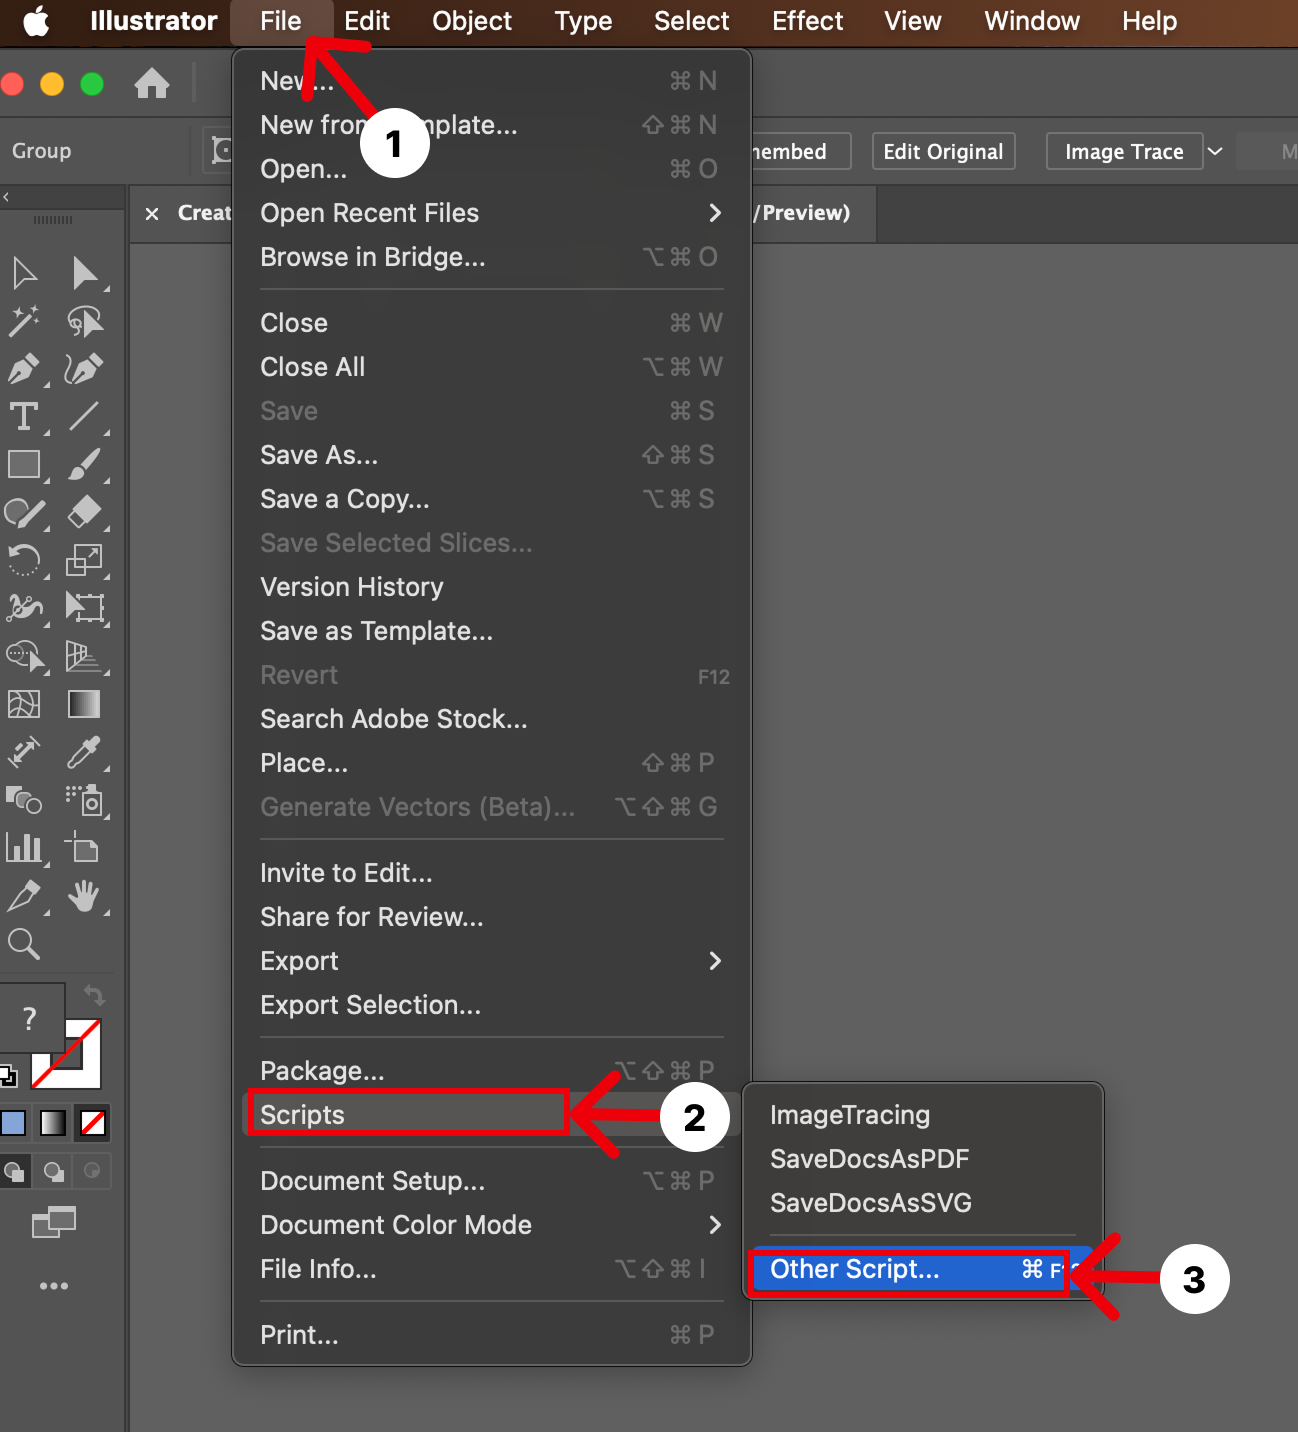Choose the Scale tool
This screenshot has width=1298, height=1432.
84,560
